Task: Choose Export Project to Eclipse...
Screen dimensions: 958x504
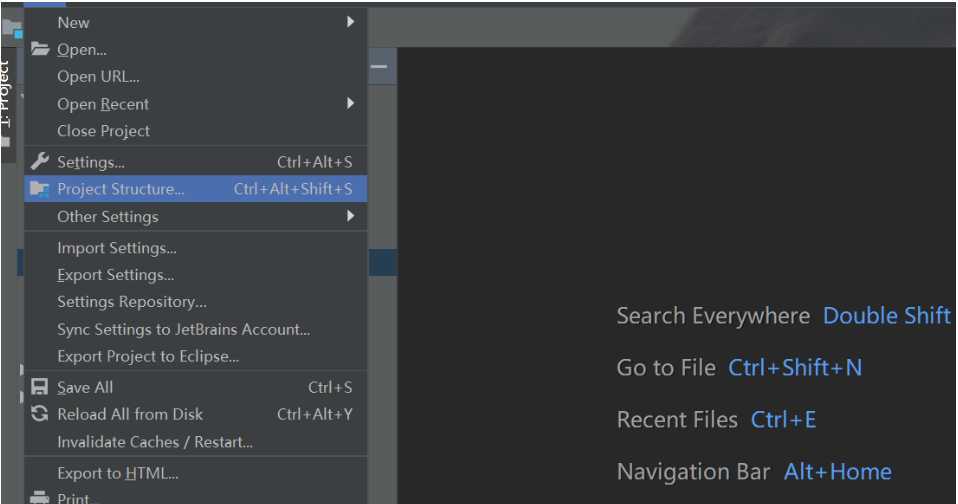Action: click(x=196, y=356)
